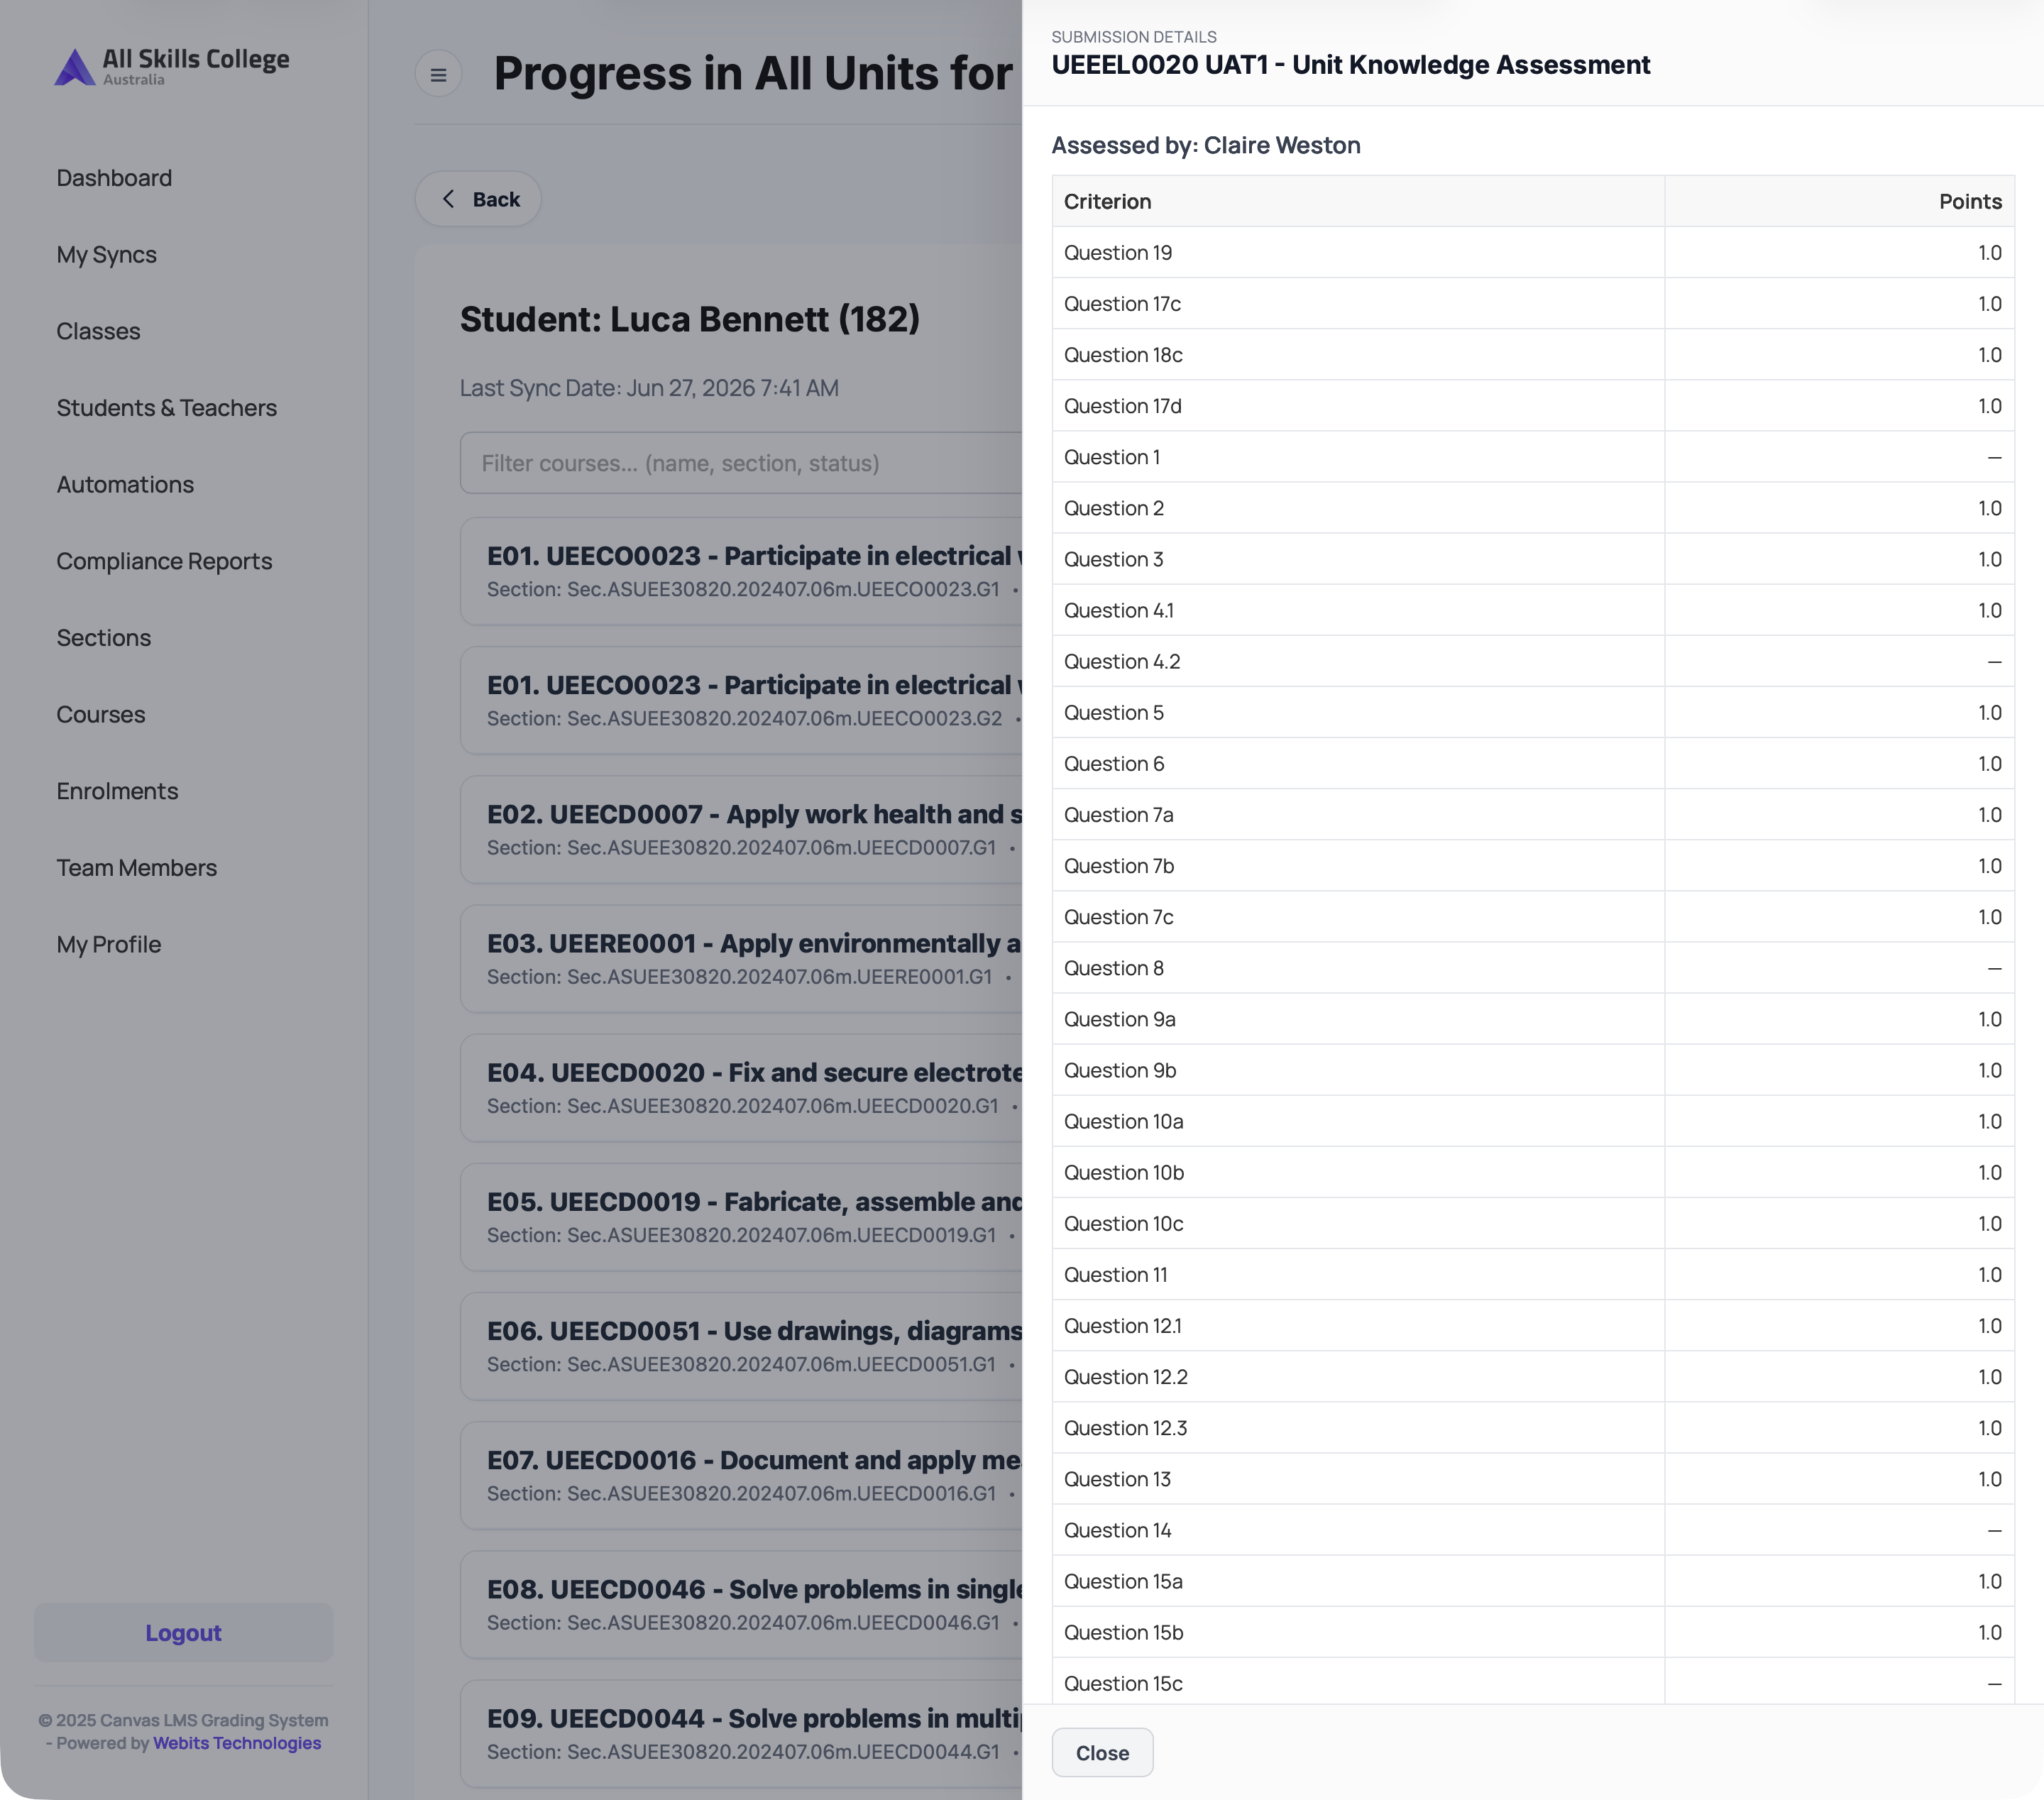2044x1800 pixels.
Task: Select the Question 18c row
Action: pos(1533,355)
